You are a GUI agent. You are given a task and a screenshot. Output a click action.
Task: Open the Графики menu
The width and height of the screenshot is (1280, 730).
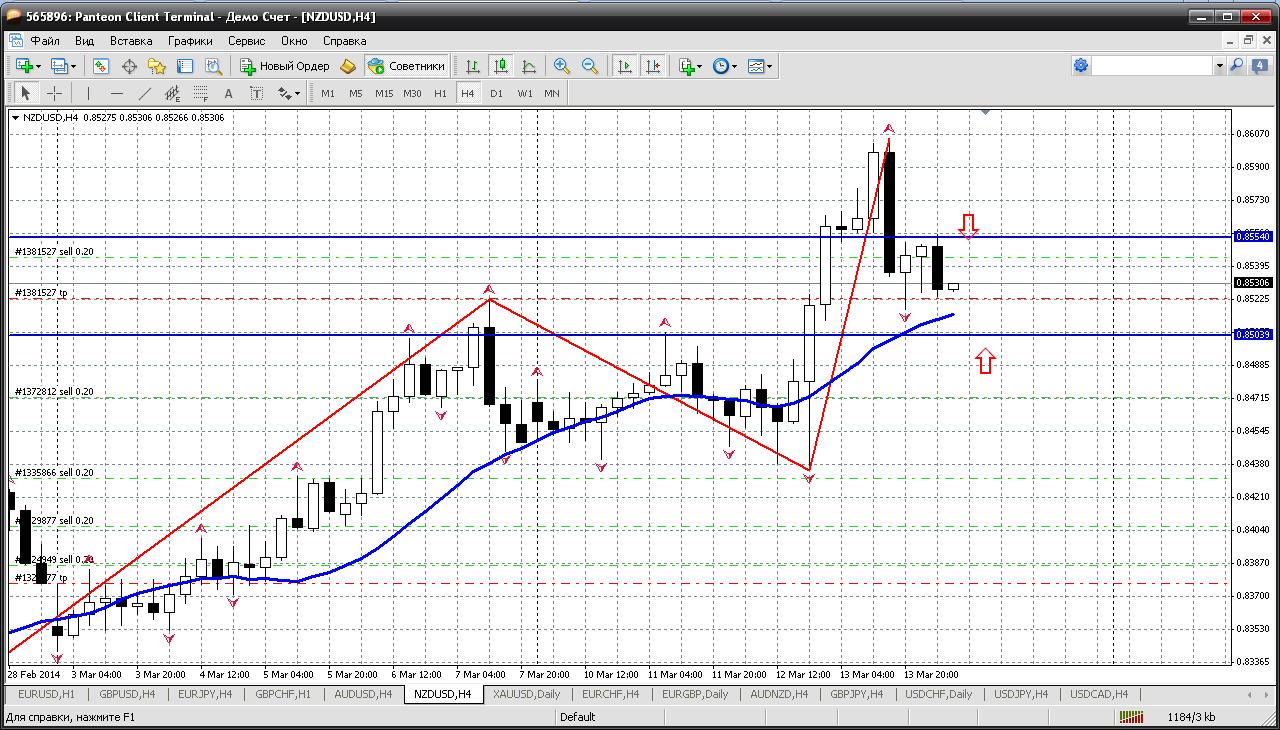click(190, 41)
